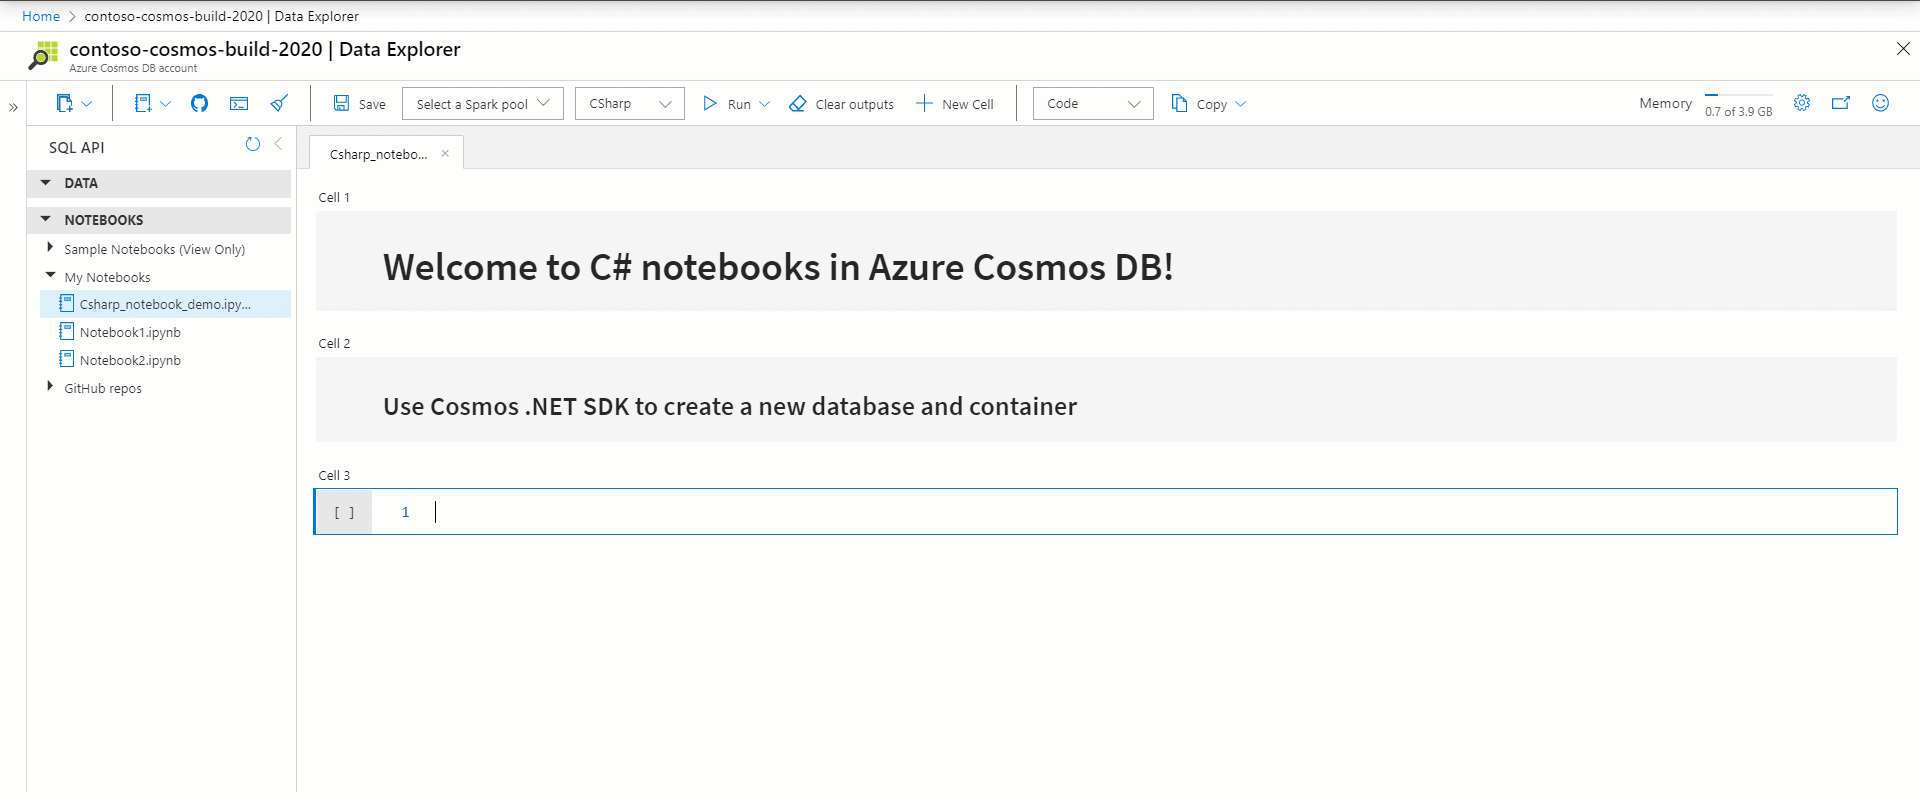The height and width of the screenshot is (792, 1920).
Task: Expand Sample Notebooks (View Only)
Action: coord(50,247)
